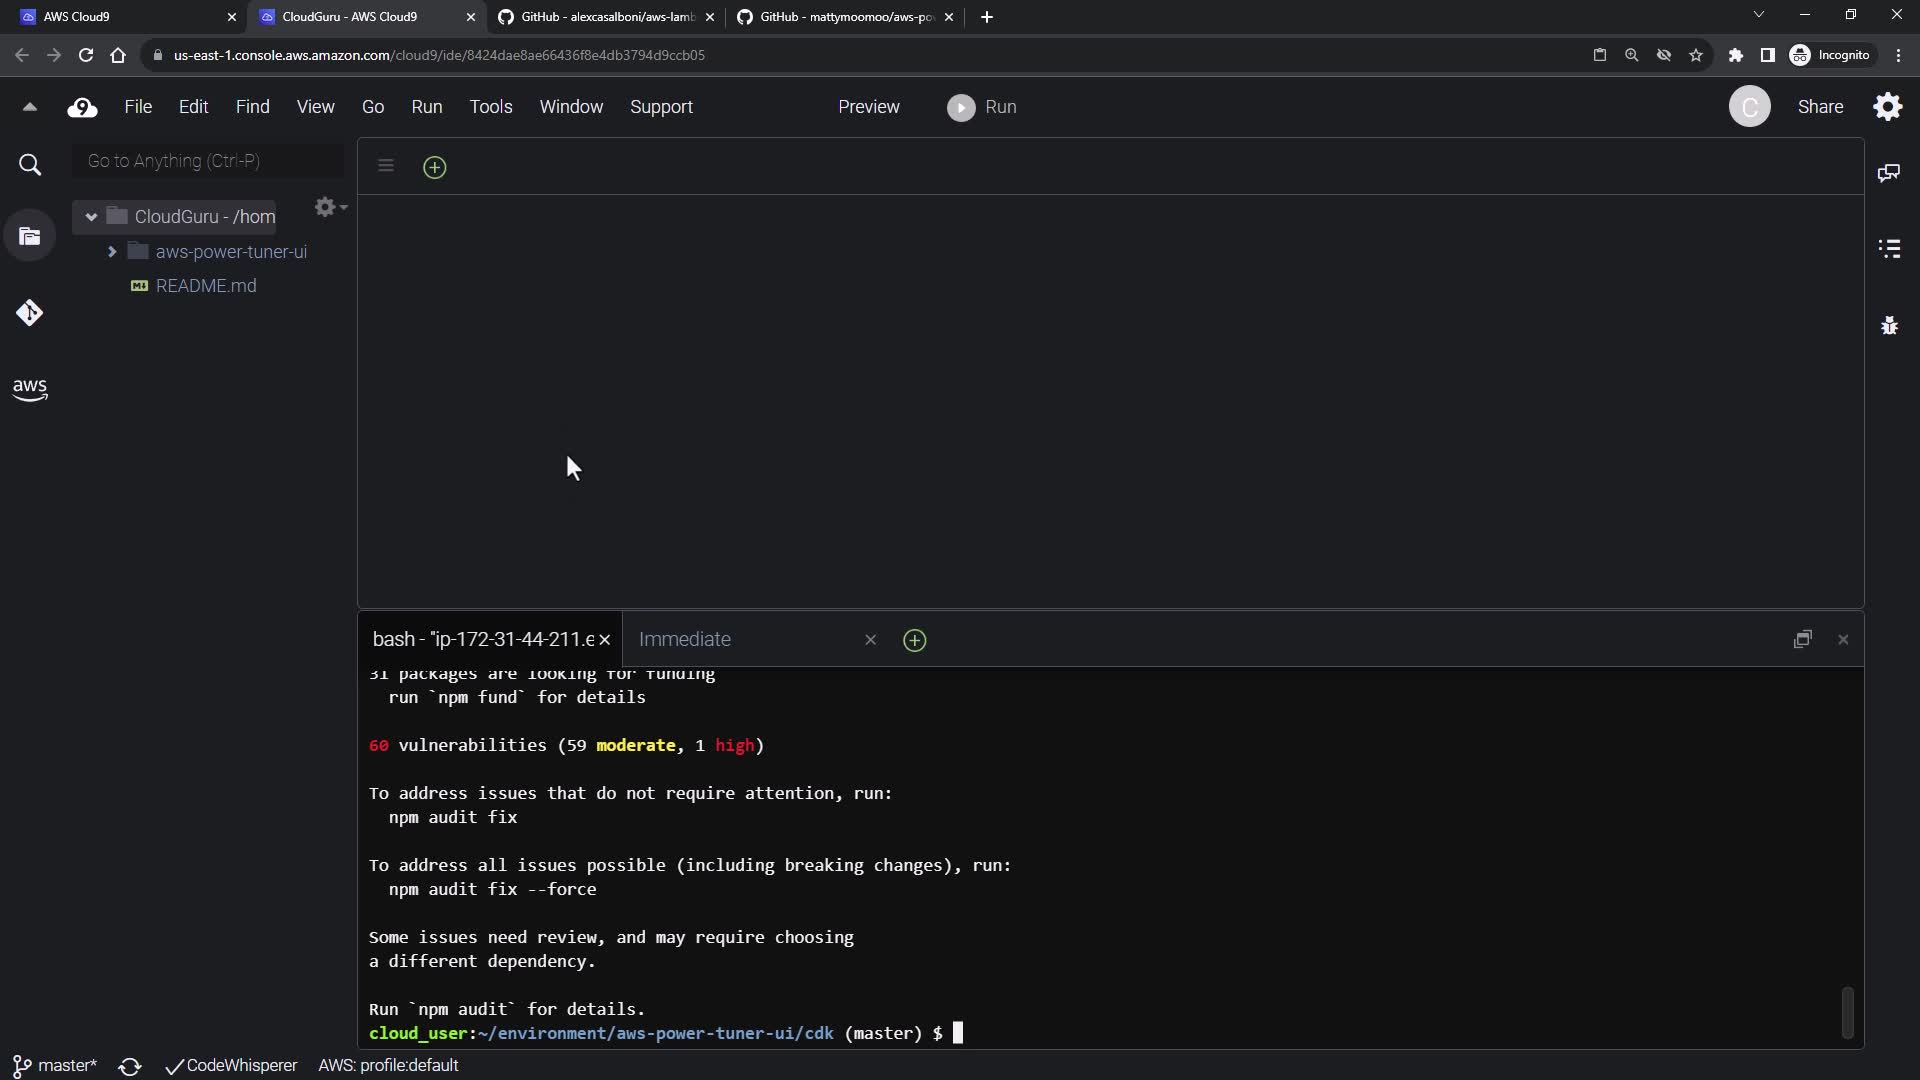The height and width of the screenshot is (1080, 1920).
Task: Click the Cloud9 cloud logo icon
Action: tap(82, 107)
